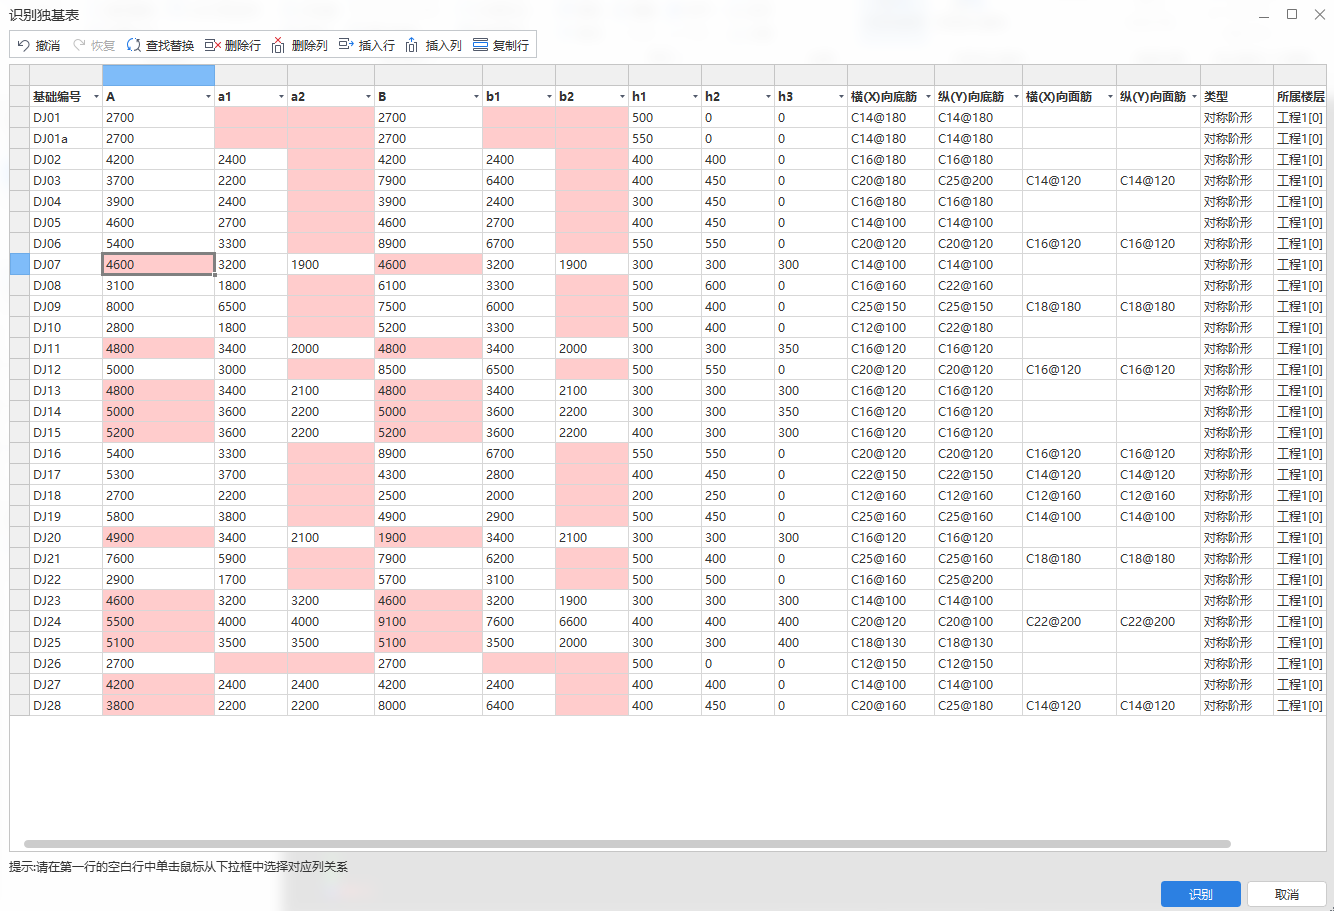1334x911 pixels.
Task: Click cell 4600 in DJ07 column A
Action: pyautogui.click(x=158, y=264)
